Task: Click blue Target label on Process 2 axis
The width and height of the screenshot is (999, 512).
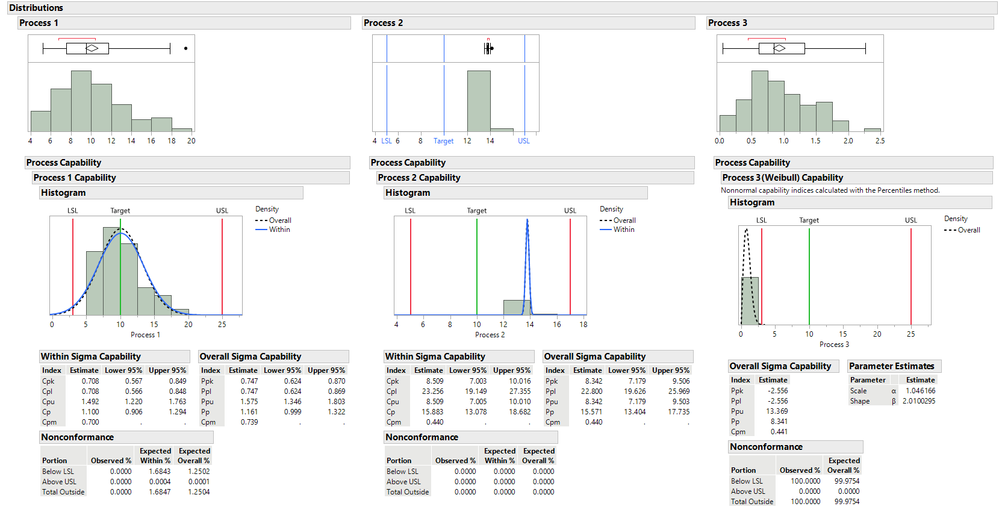Action: click(x=443, y=141)
